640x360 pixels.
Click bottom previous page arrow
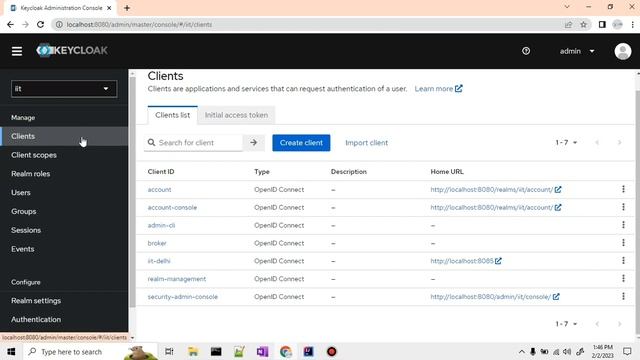coord(597,324)
